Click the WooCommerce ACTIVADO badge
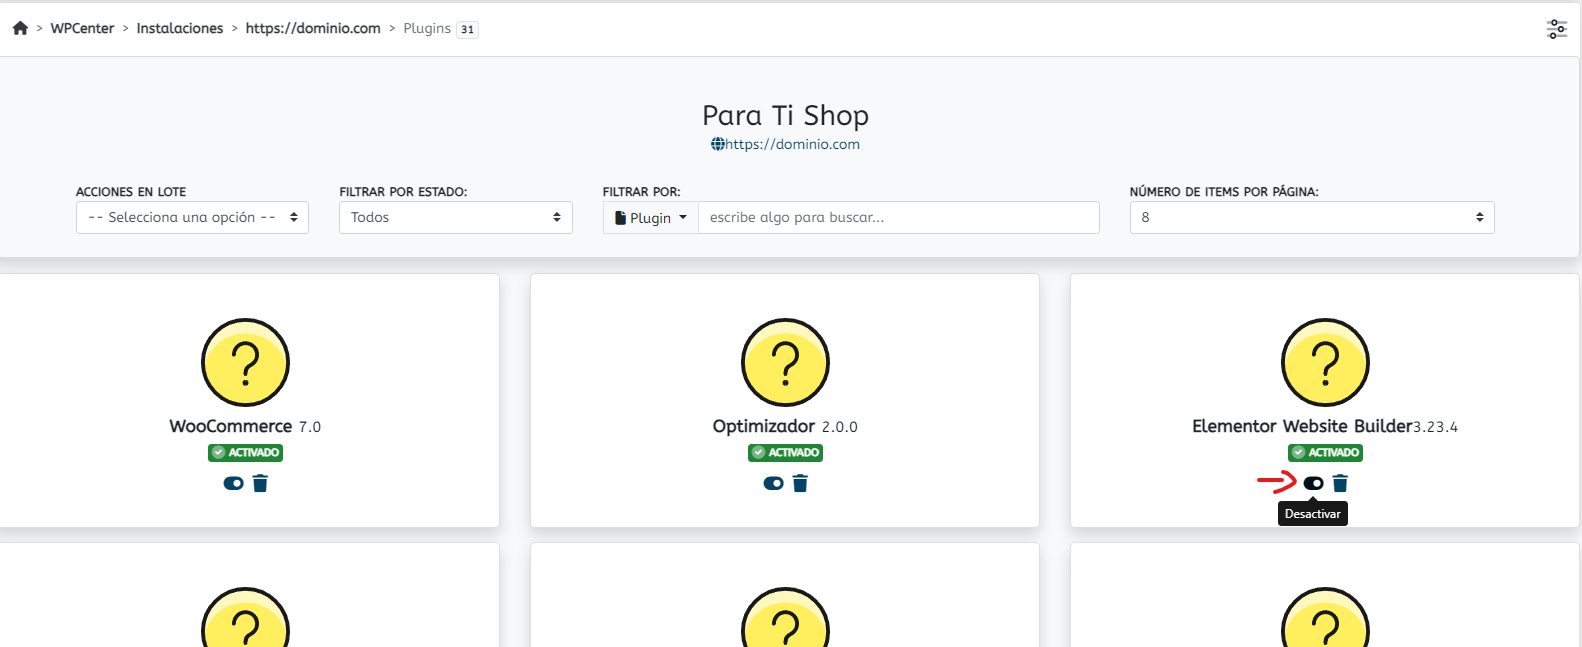 [x=245, y=453]
